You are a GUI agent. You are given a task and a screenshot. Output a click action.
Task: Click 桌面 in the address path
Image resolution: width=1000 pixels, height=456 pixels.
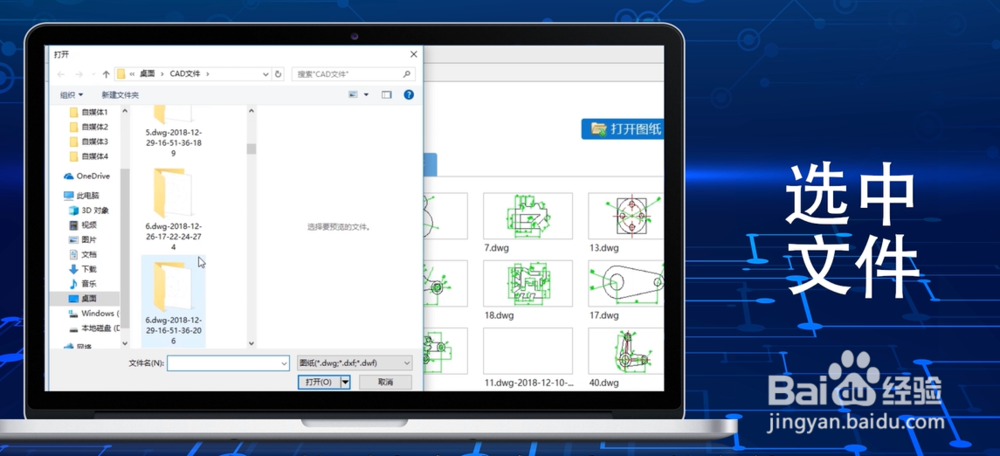coord(147,74)
